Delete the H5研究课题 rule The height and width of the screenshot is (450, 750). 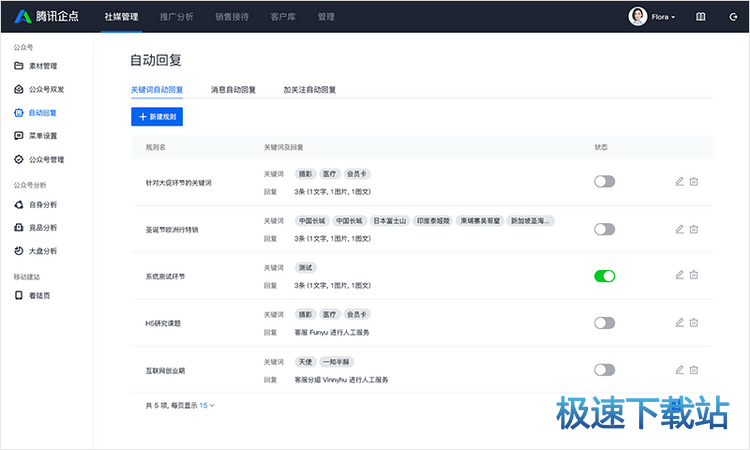coord(694,322)
